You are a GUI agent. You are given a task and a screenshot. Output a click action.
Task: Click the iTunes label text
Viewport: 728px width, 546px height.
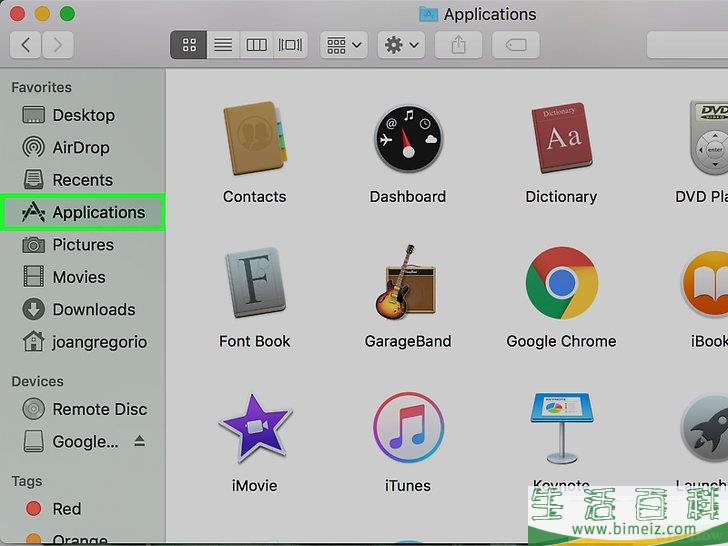pos(408,486)
